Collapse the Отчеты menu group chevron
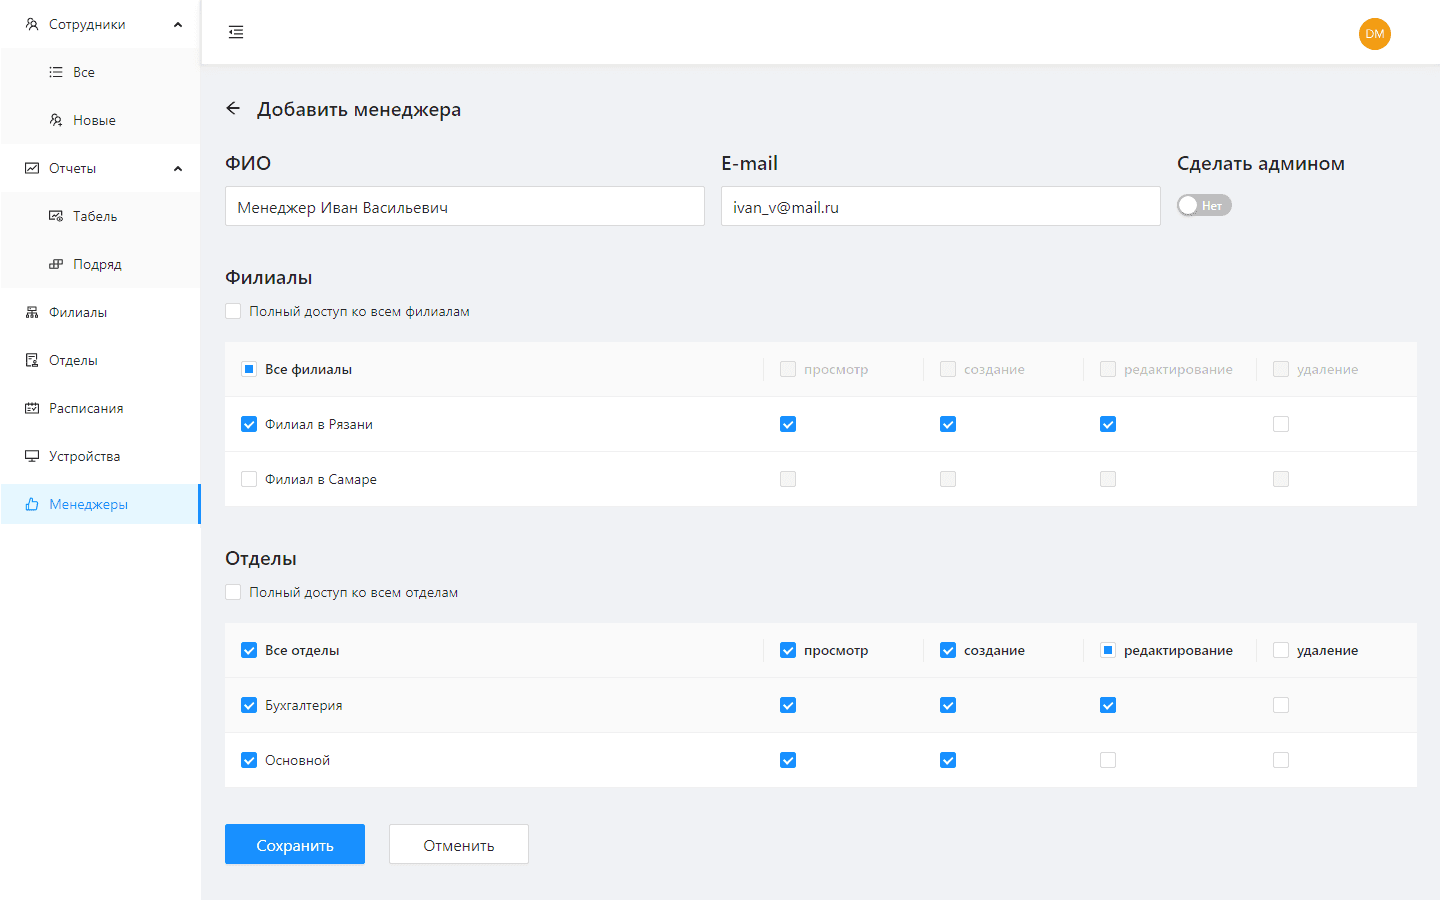1440x900 pixels. pos(178,168)
